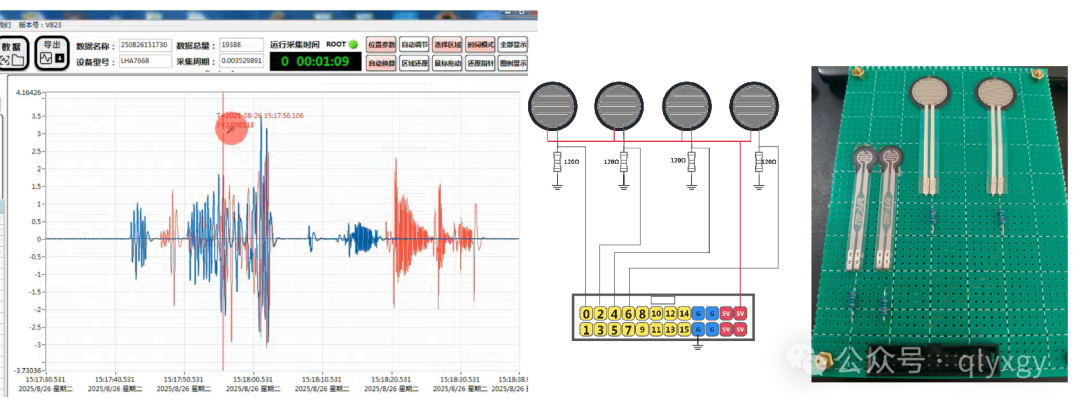Screen dimensions: 1080x404
Task: Click the red circular cursor marker on chart
Action: click(x=231, y=129)
